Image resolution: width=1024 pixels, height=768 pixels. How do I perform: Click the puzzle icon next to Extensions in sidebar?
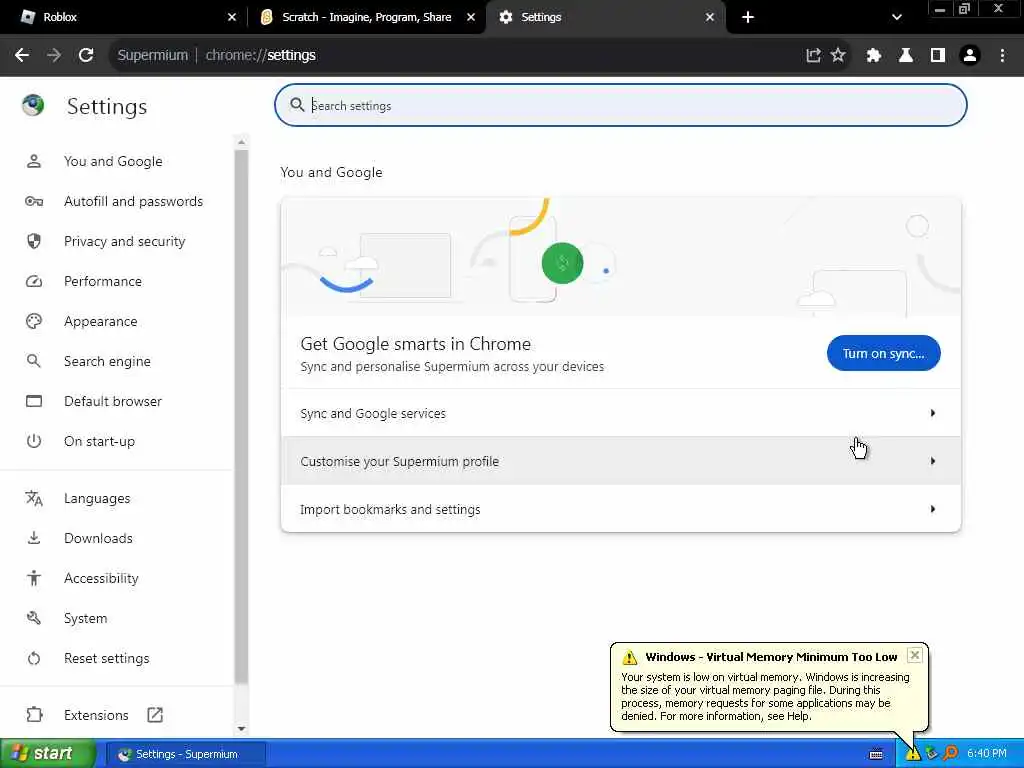(x=34, y=714)
